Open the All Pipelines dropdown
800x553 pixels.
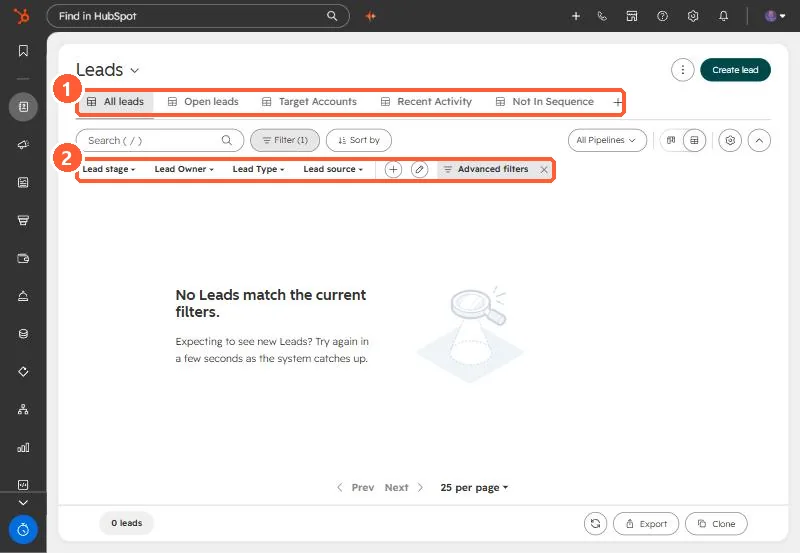tap(607, 140)
